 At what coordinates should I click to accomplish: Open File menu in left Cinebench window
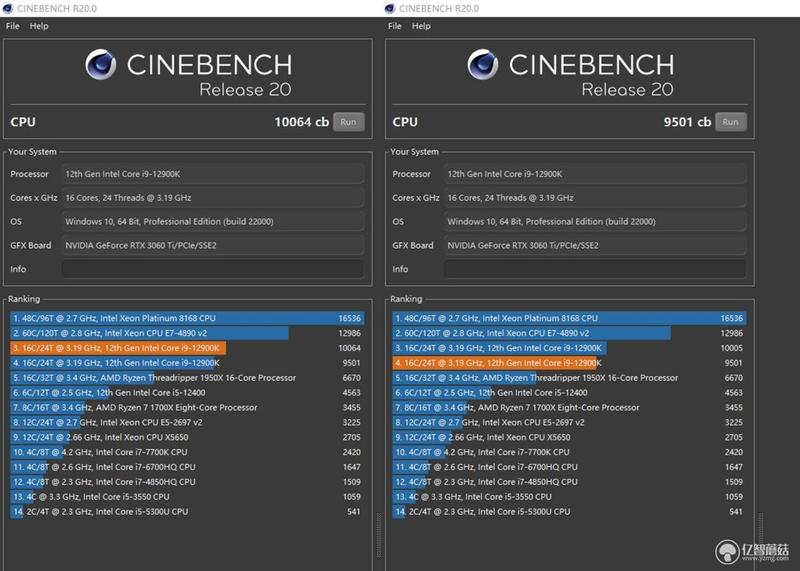point(13,26)
